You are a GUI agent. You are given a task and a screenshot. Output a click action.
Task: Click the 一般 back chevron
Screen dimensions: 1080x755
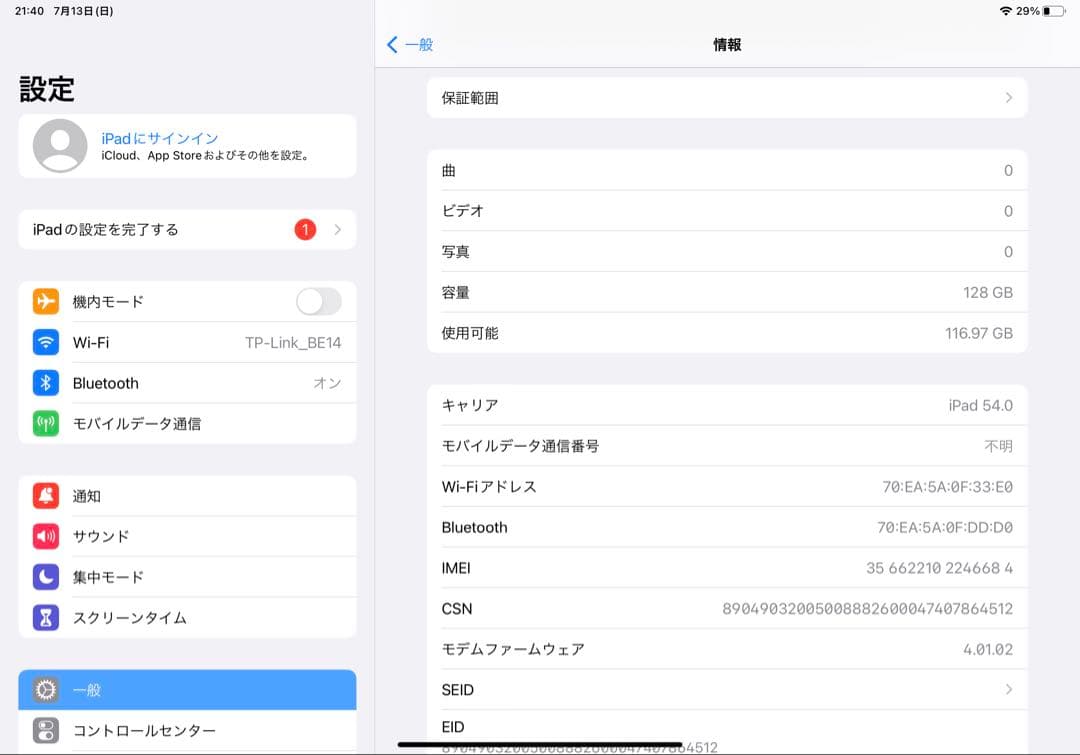(x=393, y=45)
